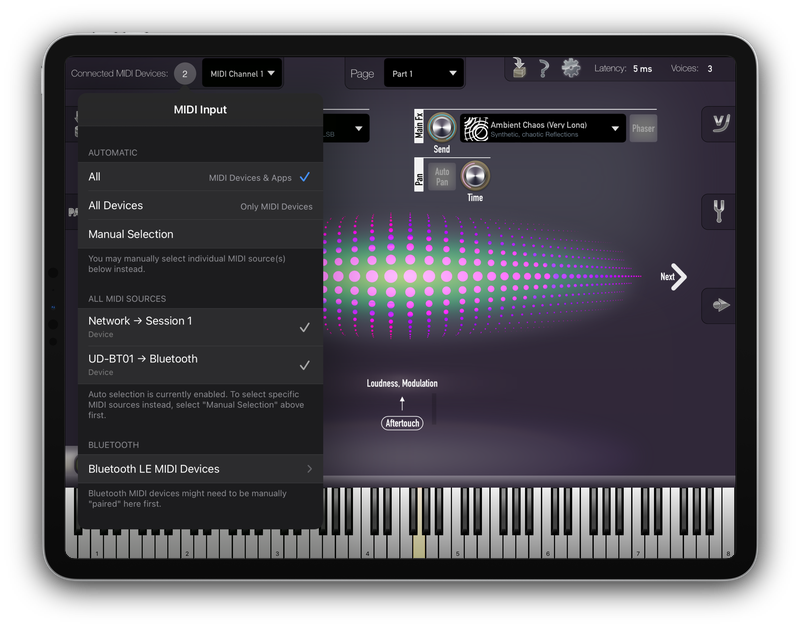Click the connected MIDI devices count badge

(x=185, y=73)
